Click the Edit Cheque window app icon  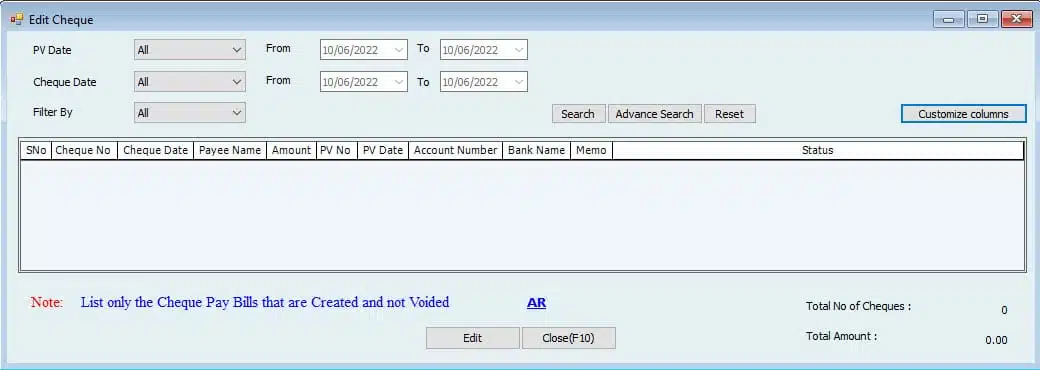point(16,20)
